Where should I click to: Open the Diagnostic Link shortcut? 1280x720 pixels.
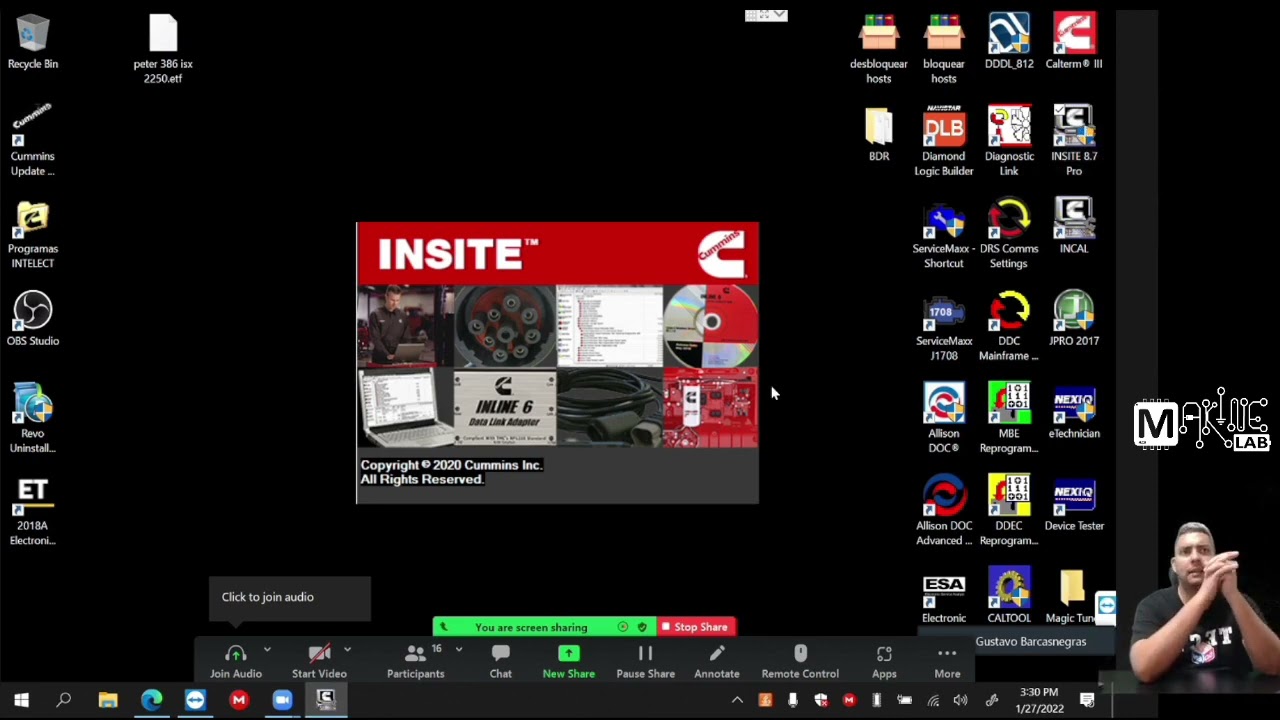[1009, 141]
